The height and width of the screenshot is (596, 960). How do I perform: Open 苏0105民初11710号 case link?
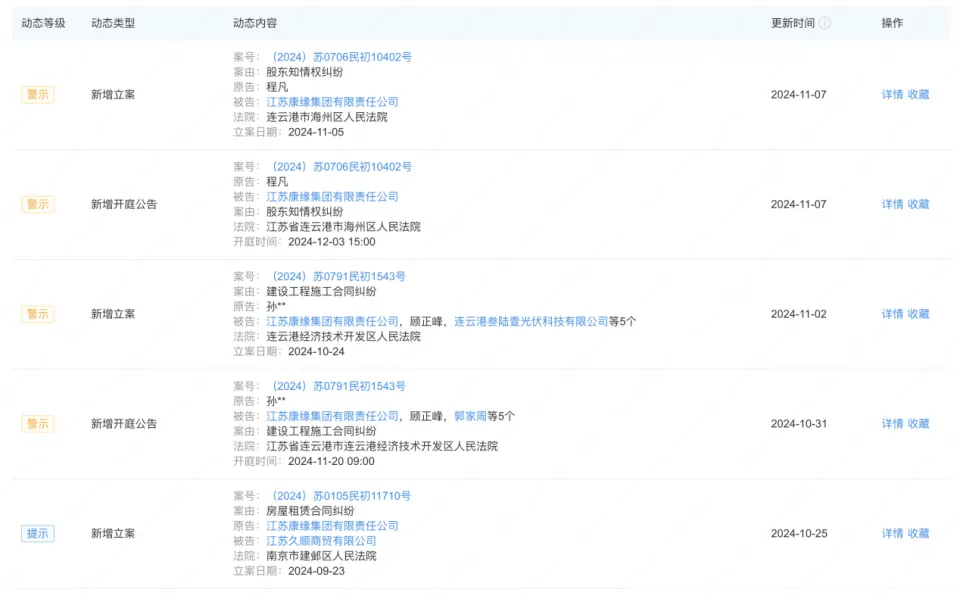click(340, 496)
